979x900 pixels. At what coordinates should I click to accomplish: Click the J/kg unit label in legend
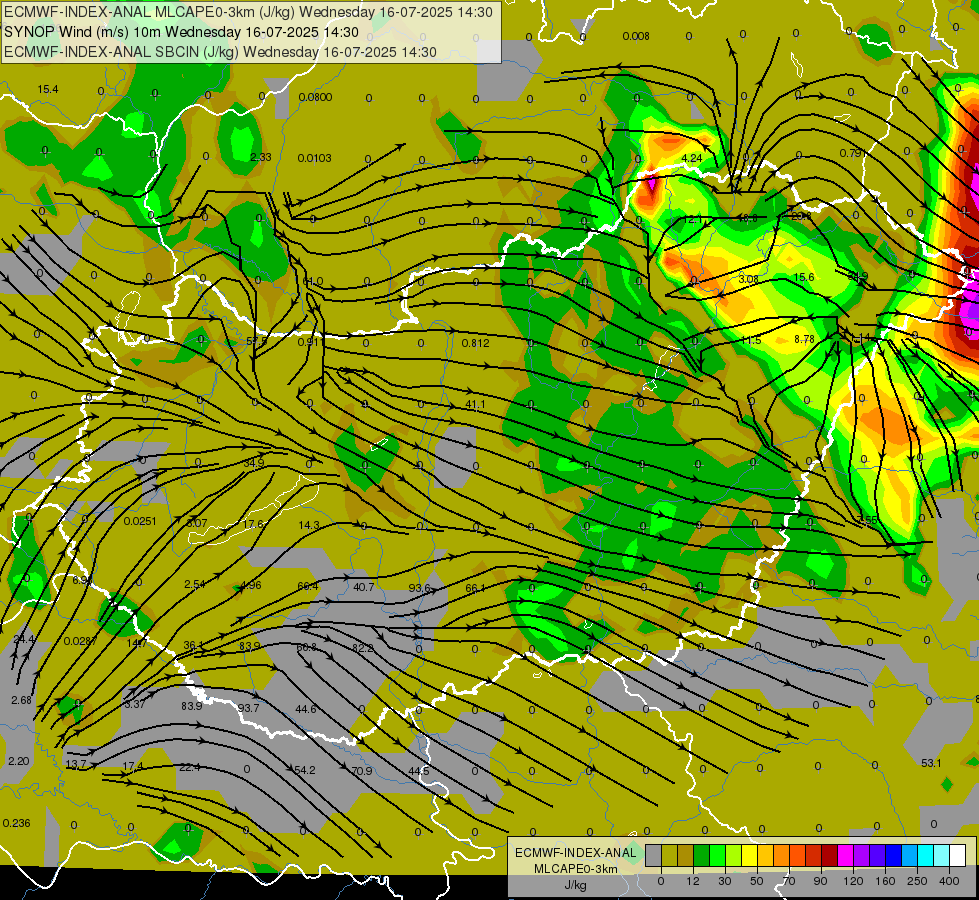point(576,885)
